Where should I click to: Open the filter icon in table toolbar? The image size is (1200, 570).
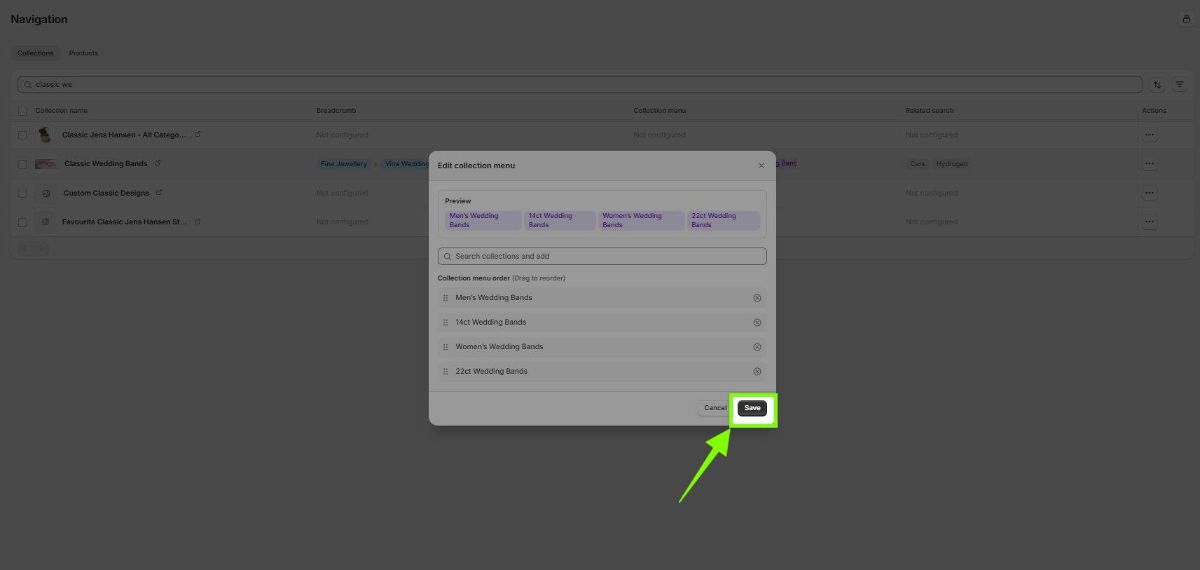coord(1180,85)
